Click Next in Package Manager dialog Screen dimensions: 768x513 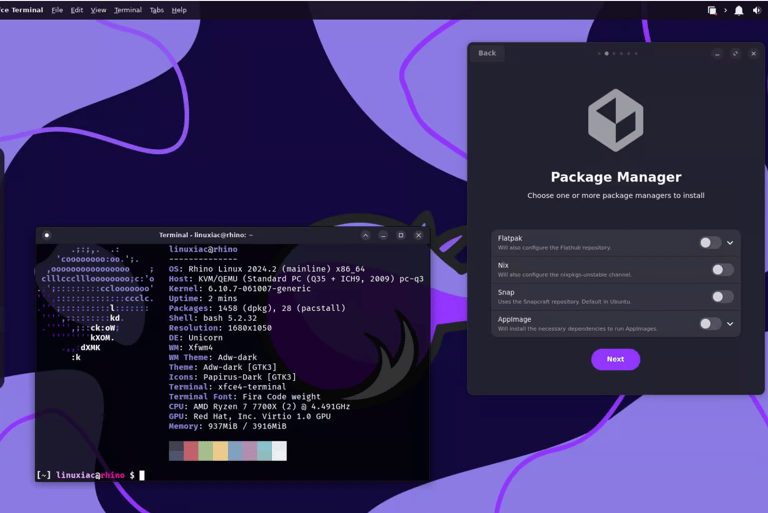(x=615, y=359)
